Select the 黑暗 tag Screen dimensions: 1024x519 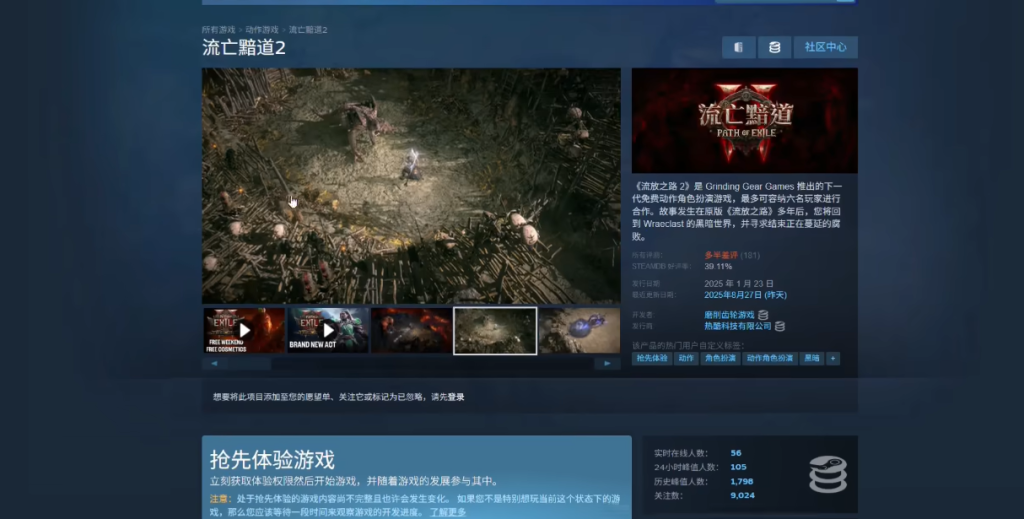(x=812, y=358)
